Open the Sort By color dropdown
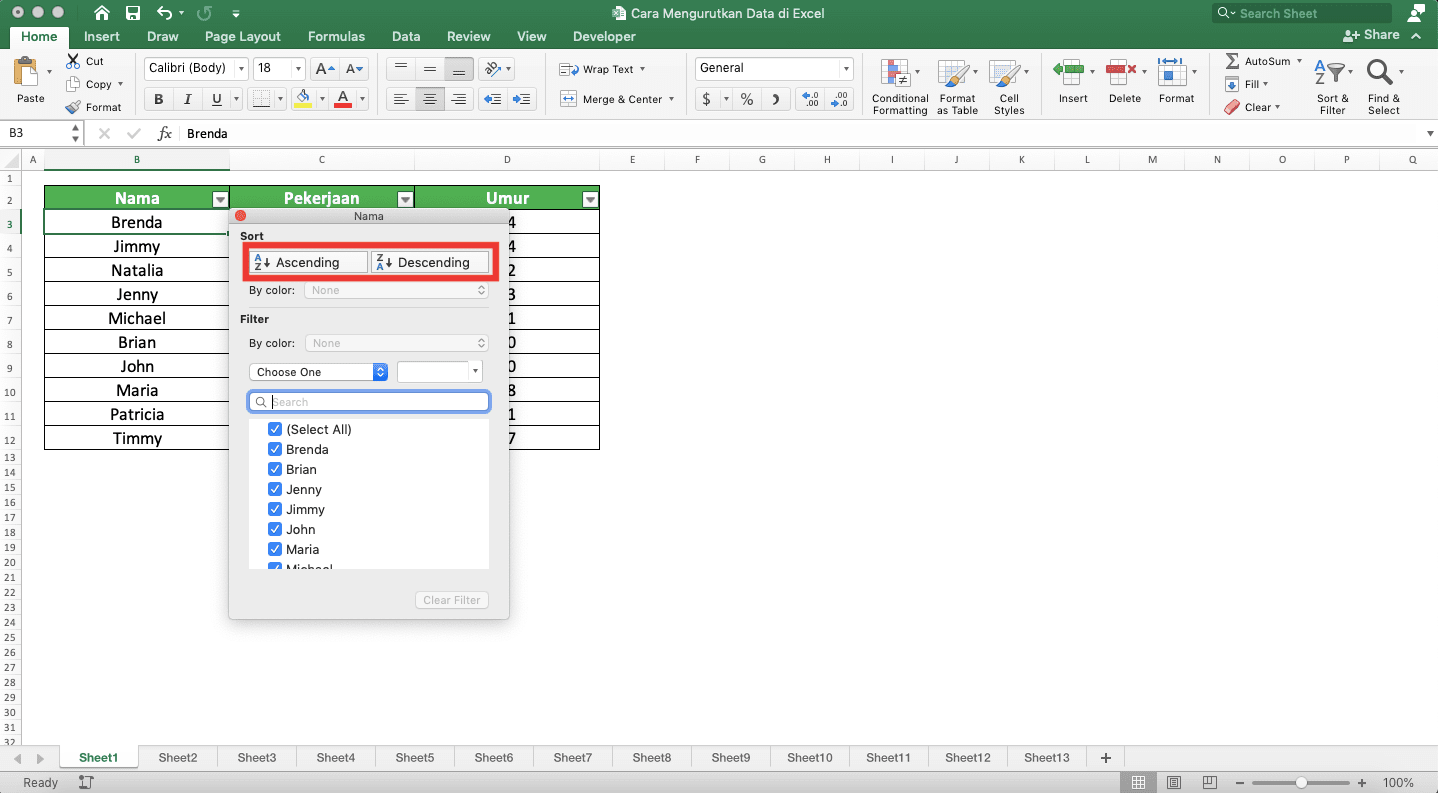Image resolution: width=1438 pixels, height=793 pixels. point(397,290)
